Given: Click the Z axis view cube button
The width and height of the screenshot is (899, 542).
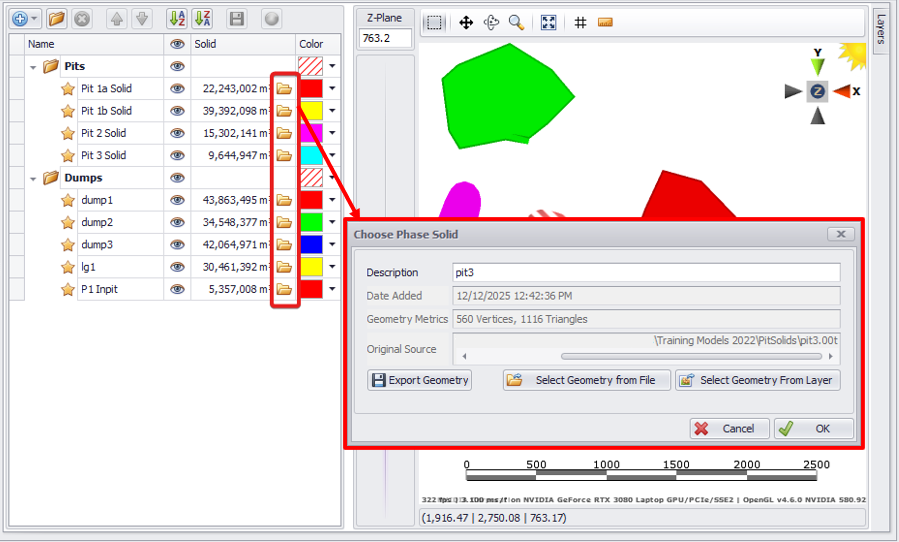Looking at the screenshot, I should click(818, 91).
